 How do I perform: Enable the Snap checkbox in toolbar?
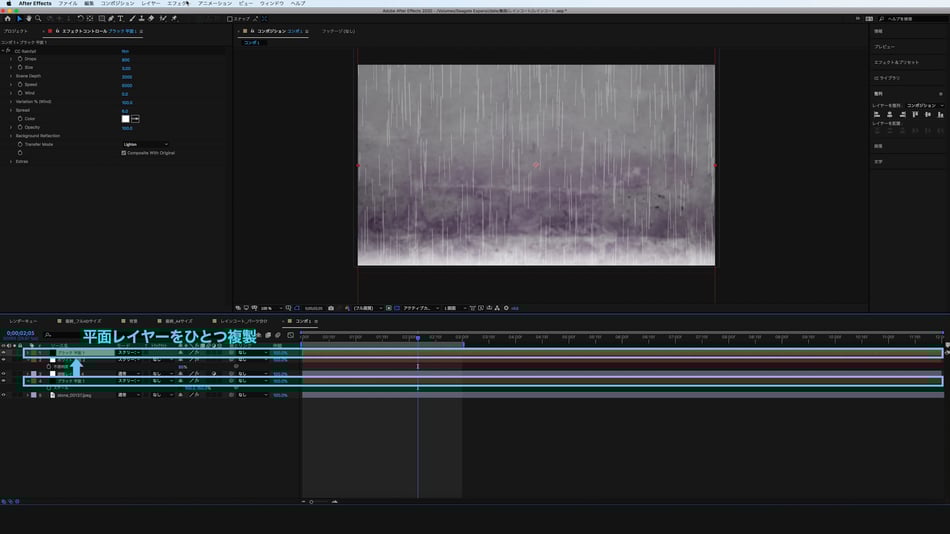tap(230, 18)
